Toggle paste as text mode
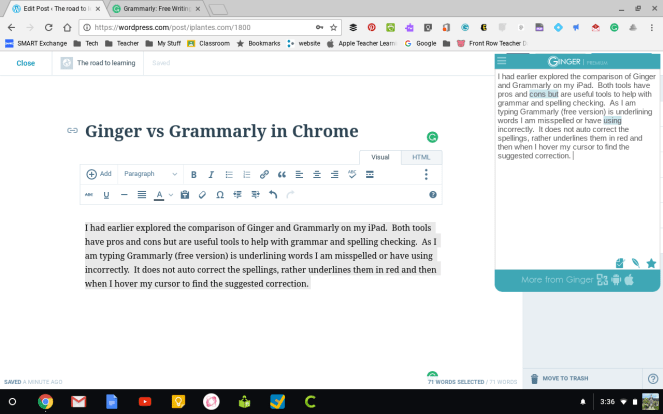663x414 pixels. [185, 195]
